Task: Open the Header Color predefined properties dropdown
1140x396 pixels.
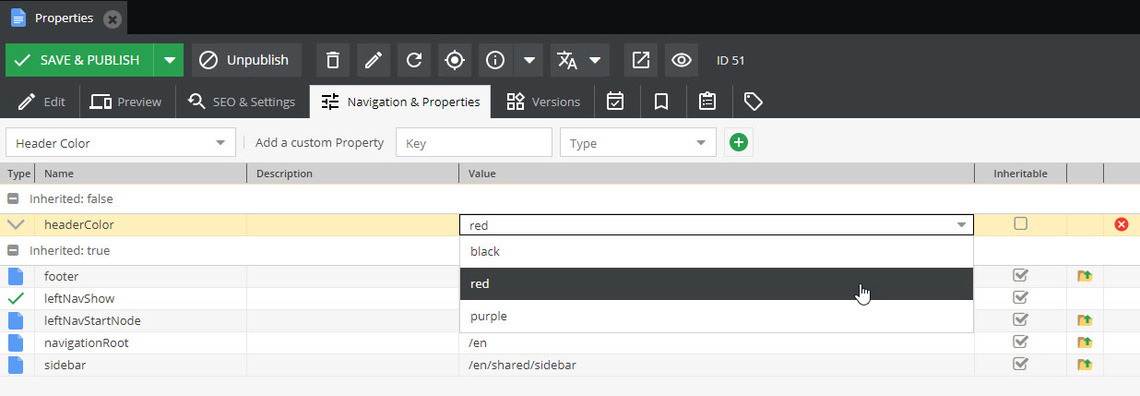Action: [121, 143]
